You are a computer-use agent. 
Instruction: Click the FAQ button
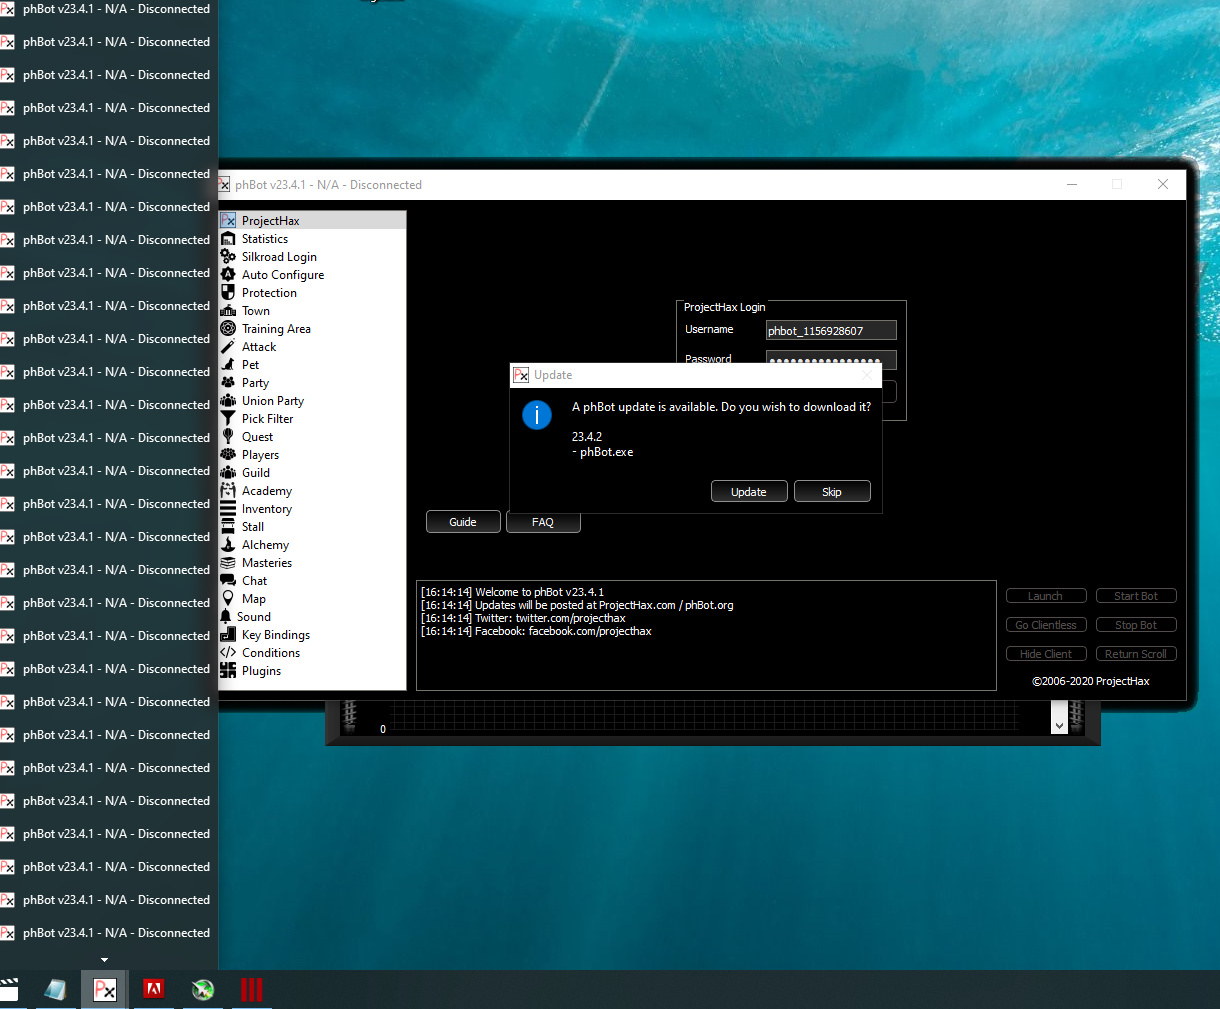[x=543, y=522]
